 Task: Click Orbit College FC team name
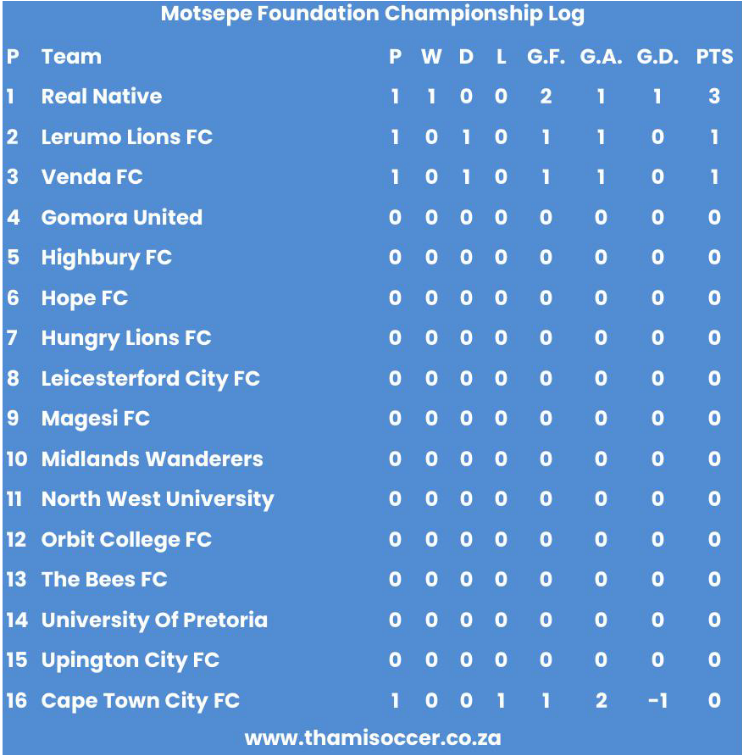click(x=126, y=540)
